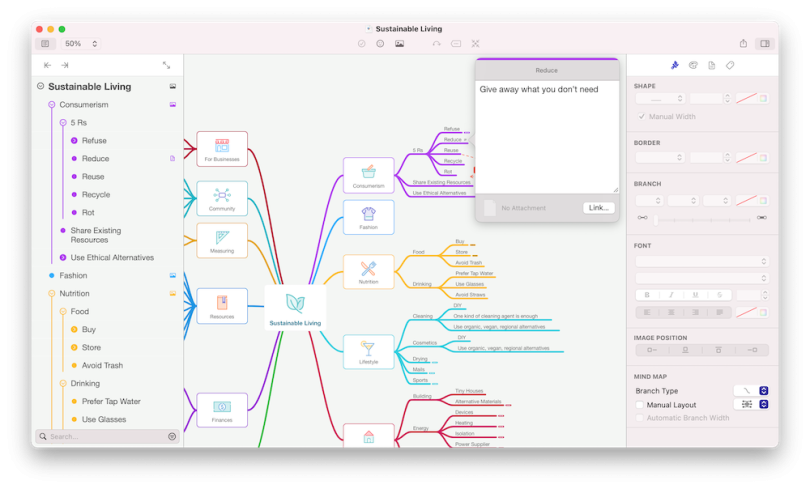
Task: Select the Finances node on canvas
Action: pyautogui.click(x=222, y=410)
